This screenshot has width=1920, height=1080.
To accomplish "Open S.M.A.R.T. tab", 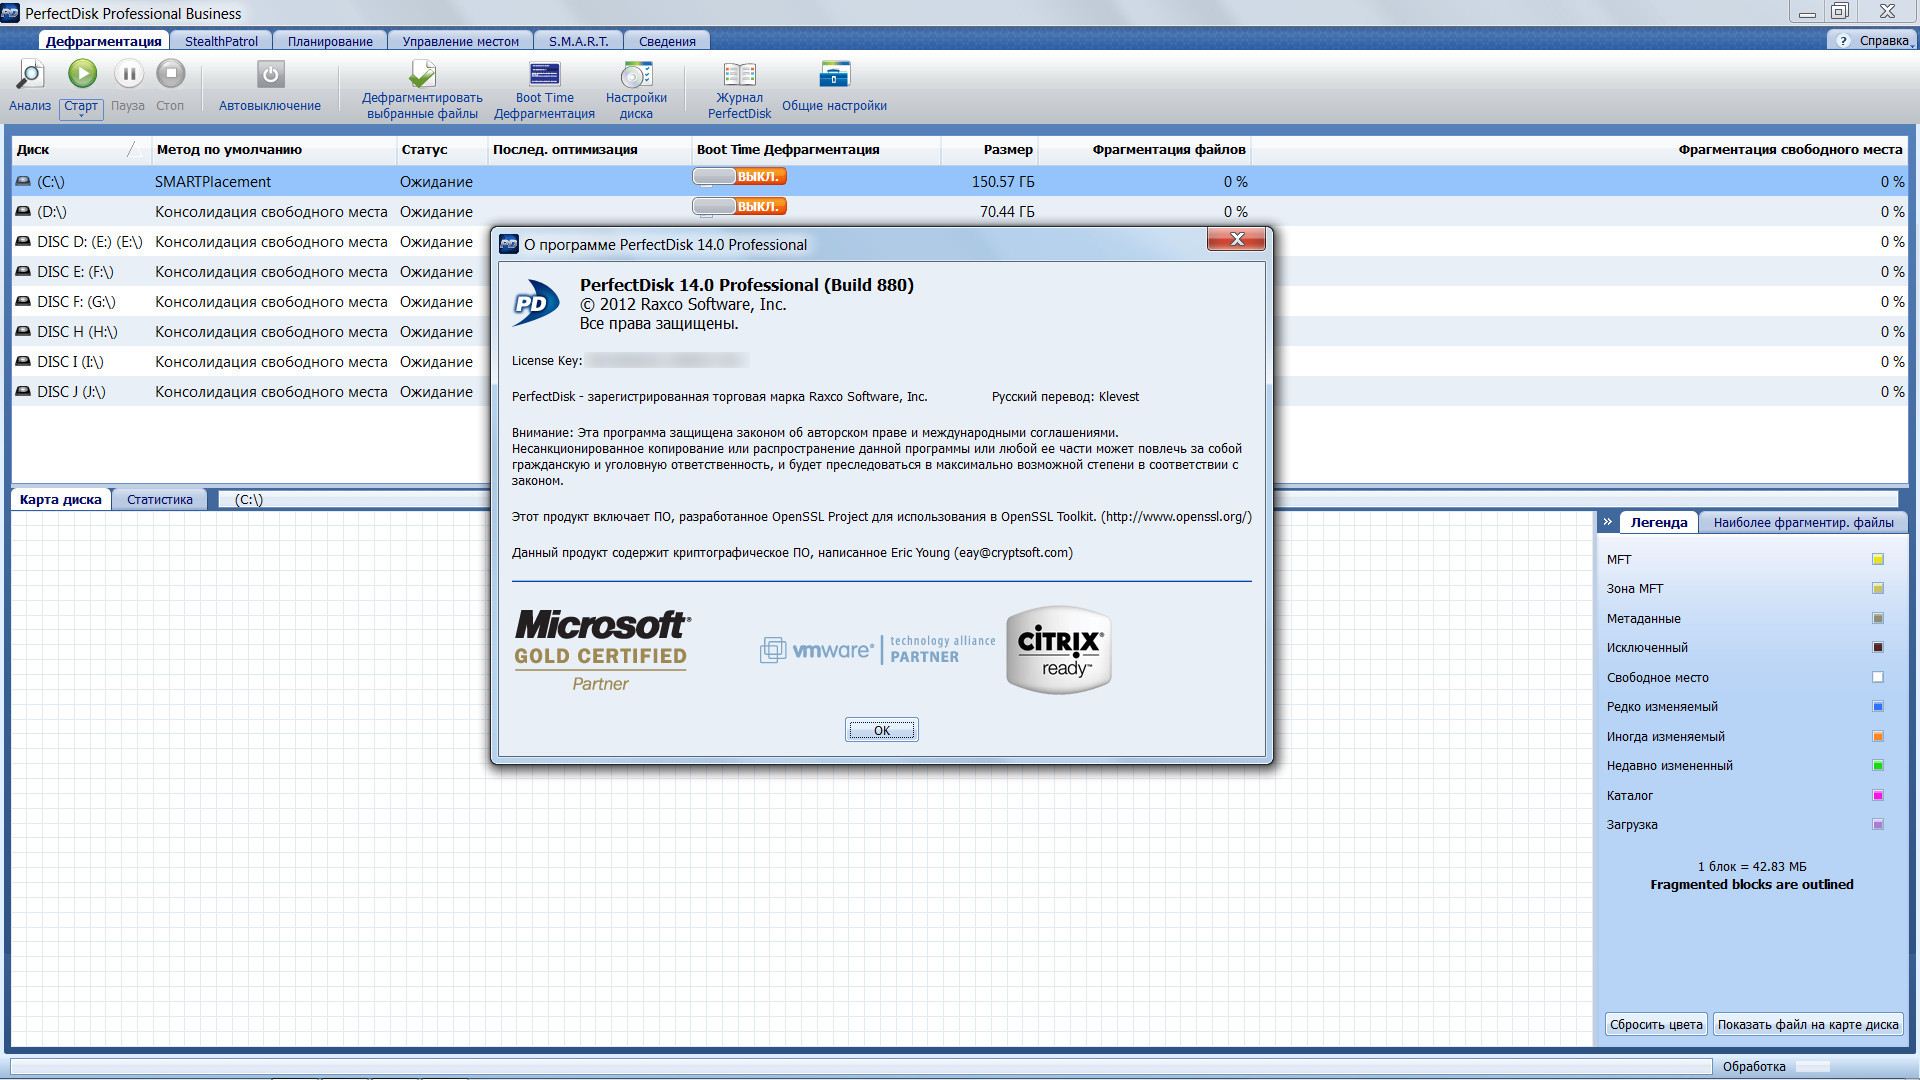I will (578, 41).
